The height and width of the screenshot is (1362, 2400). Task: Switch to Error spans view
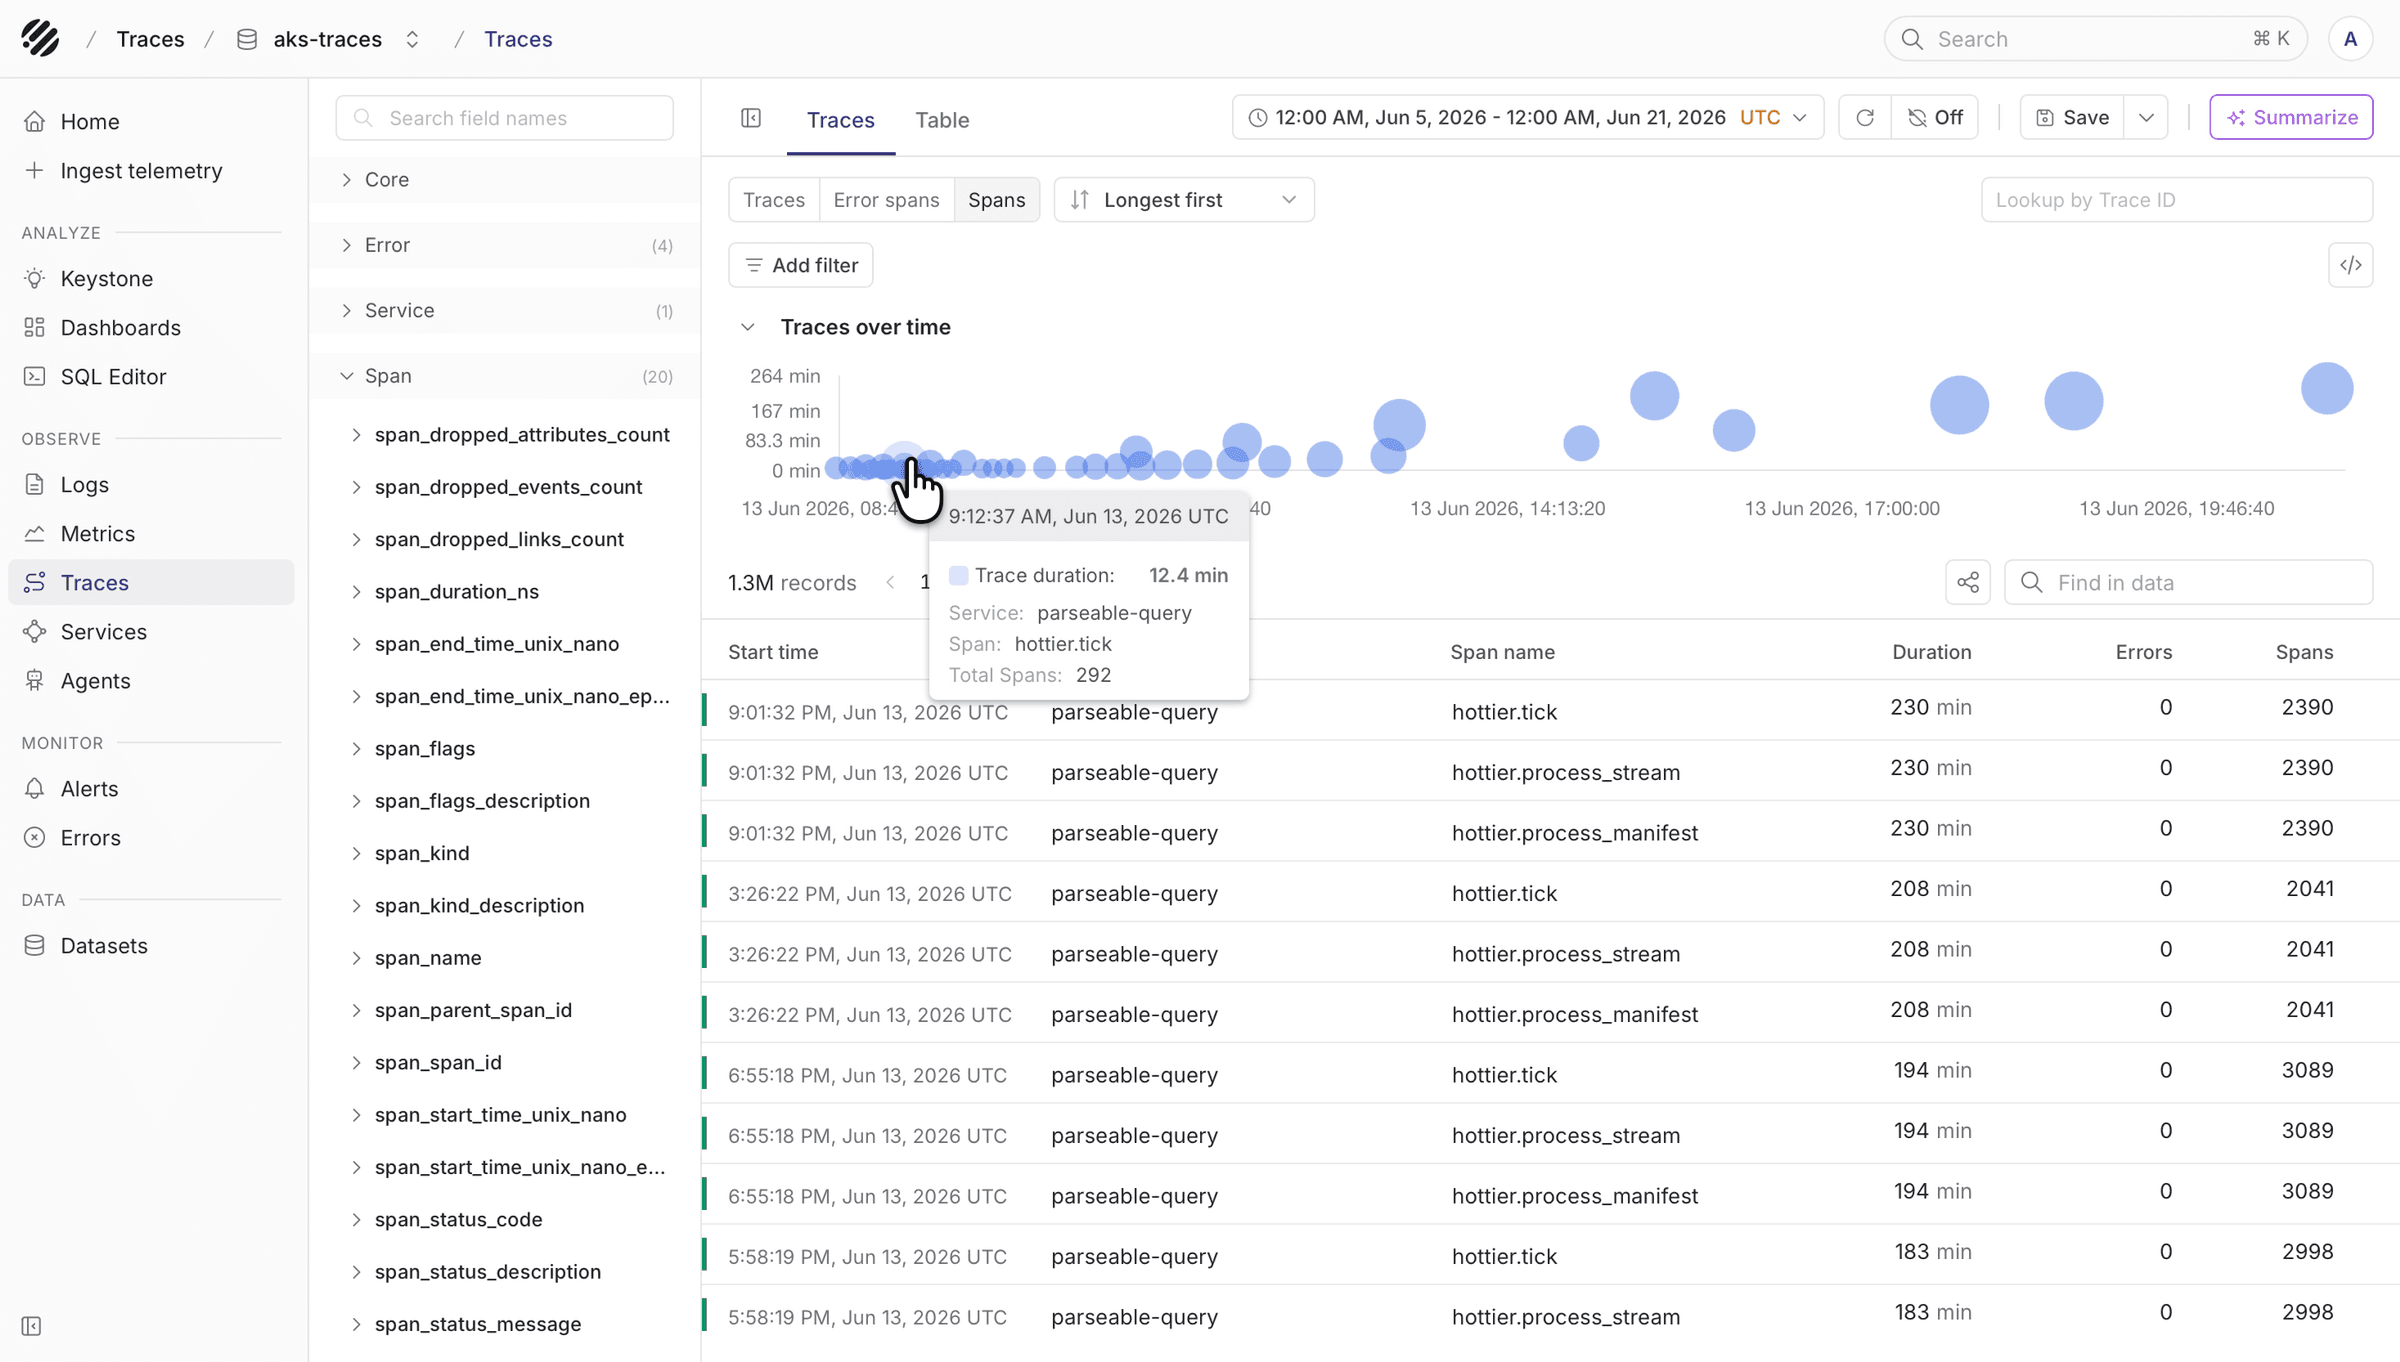click(x=886, y=200)
